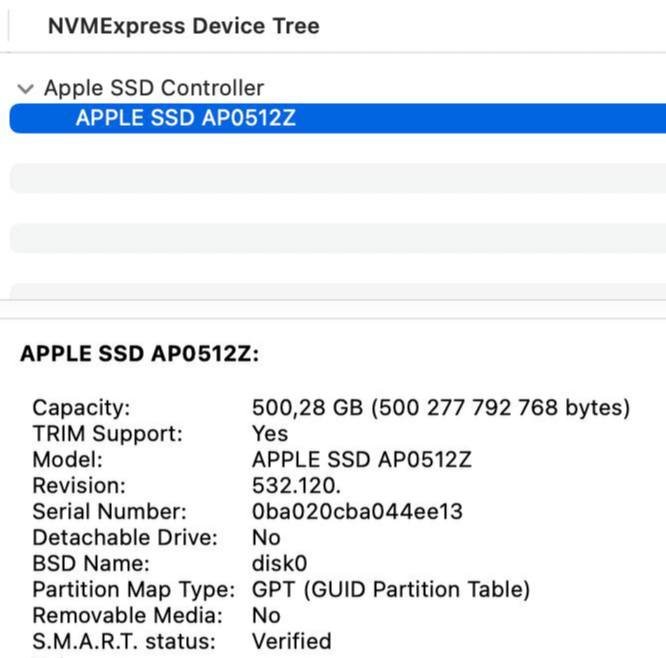
Task: Click the TRIM Support value Yes
Action: coord(270,434)
